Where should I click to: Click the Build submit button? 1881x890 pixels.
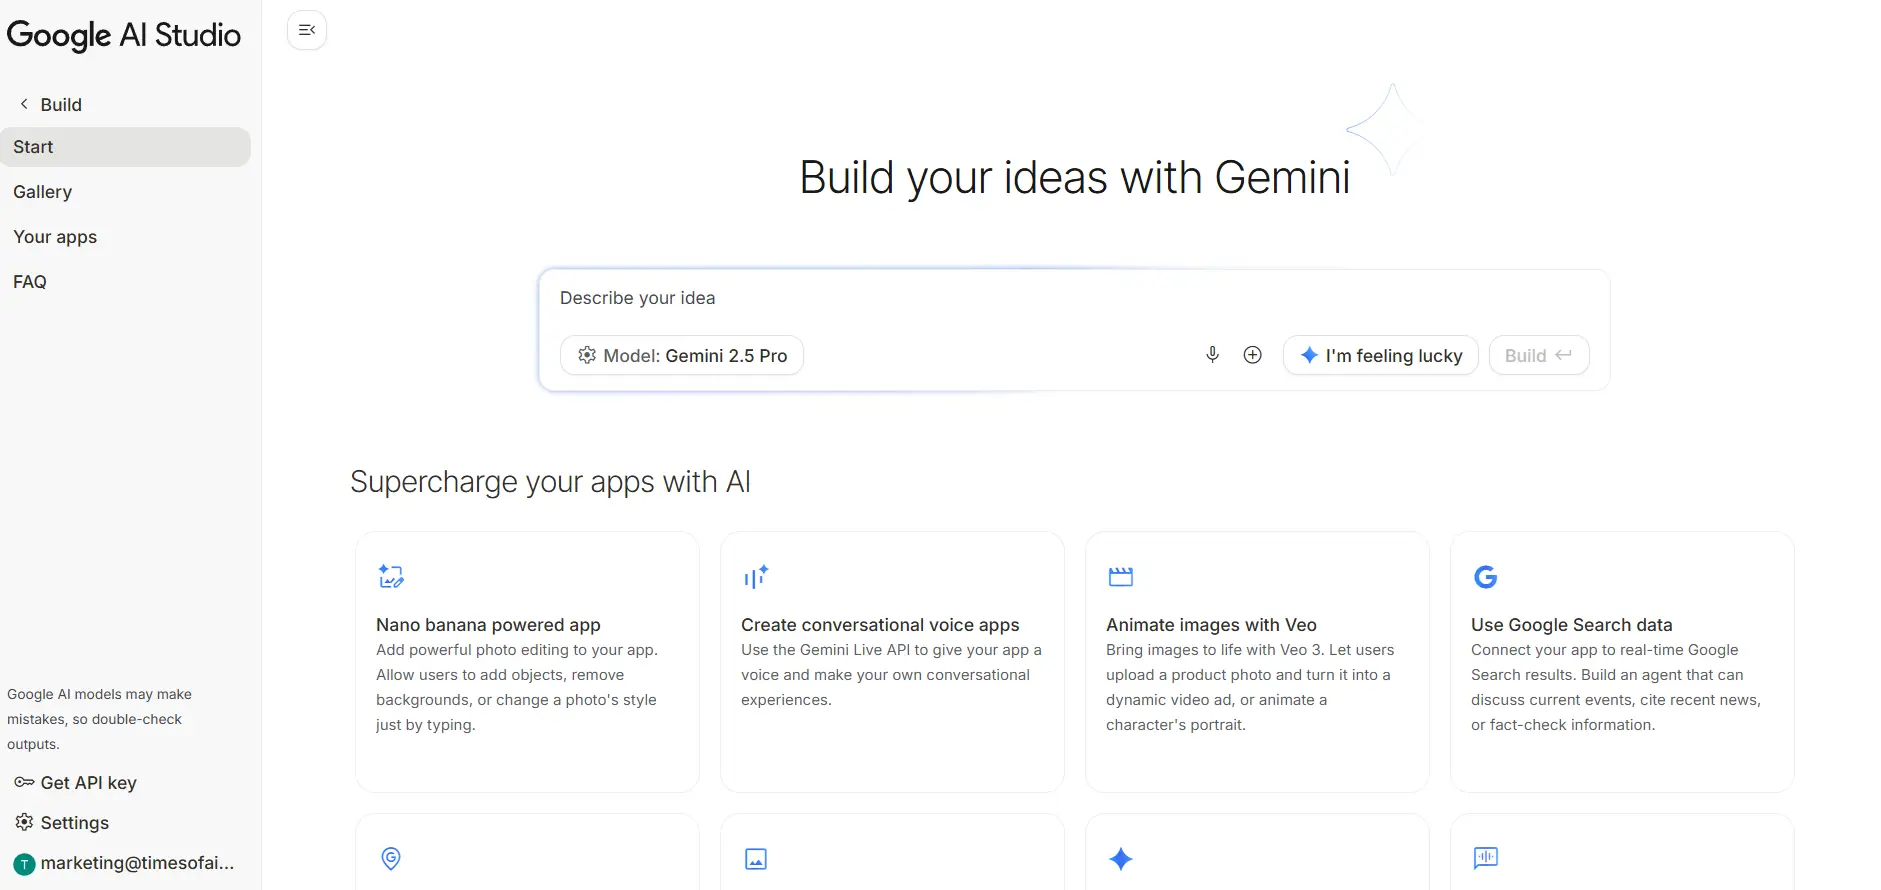click(1538, 355)
